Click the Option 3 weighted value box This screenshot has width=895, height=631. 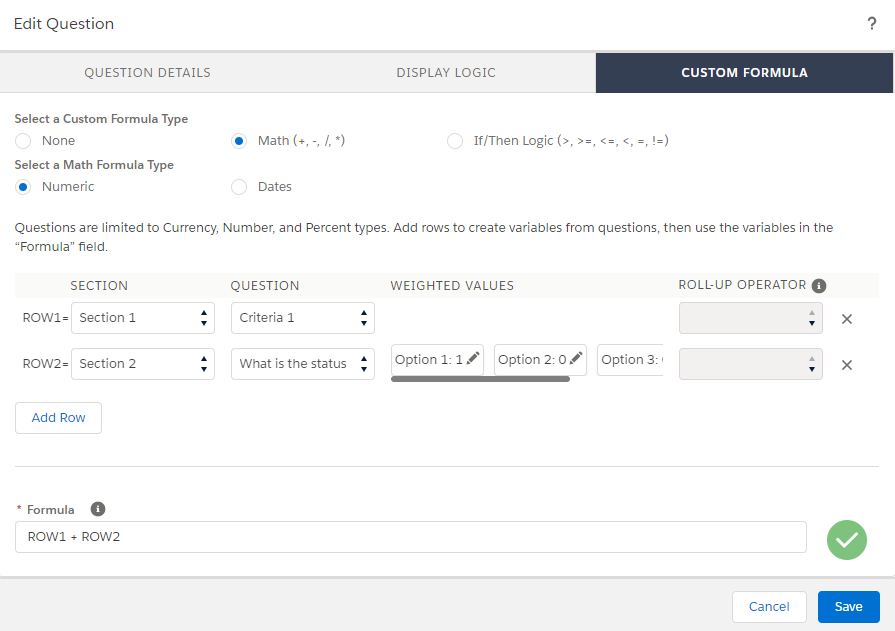630,360
